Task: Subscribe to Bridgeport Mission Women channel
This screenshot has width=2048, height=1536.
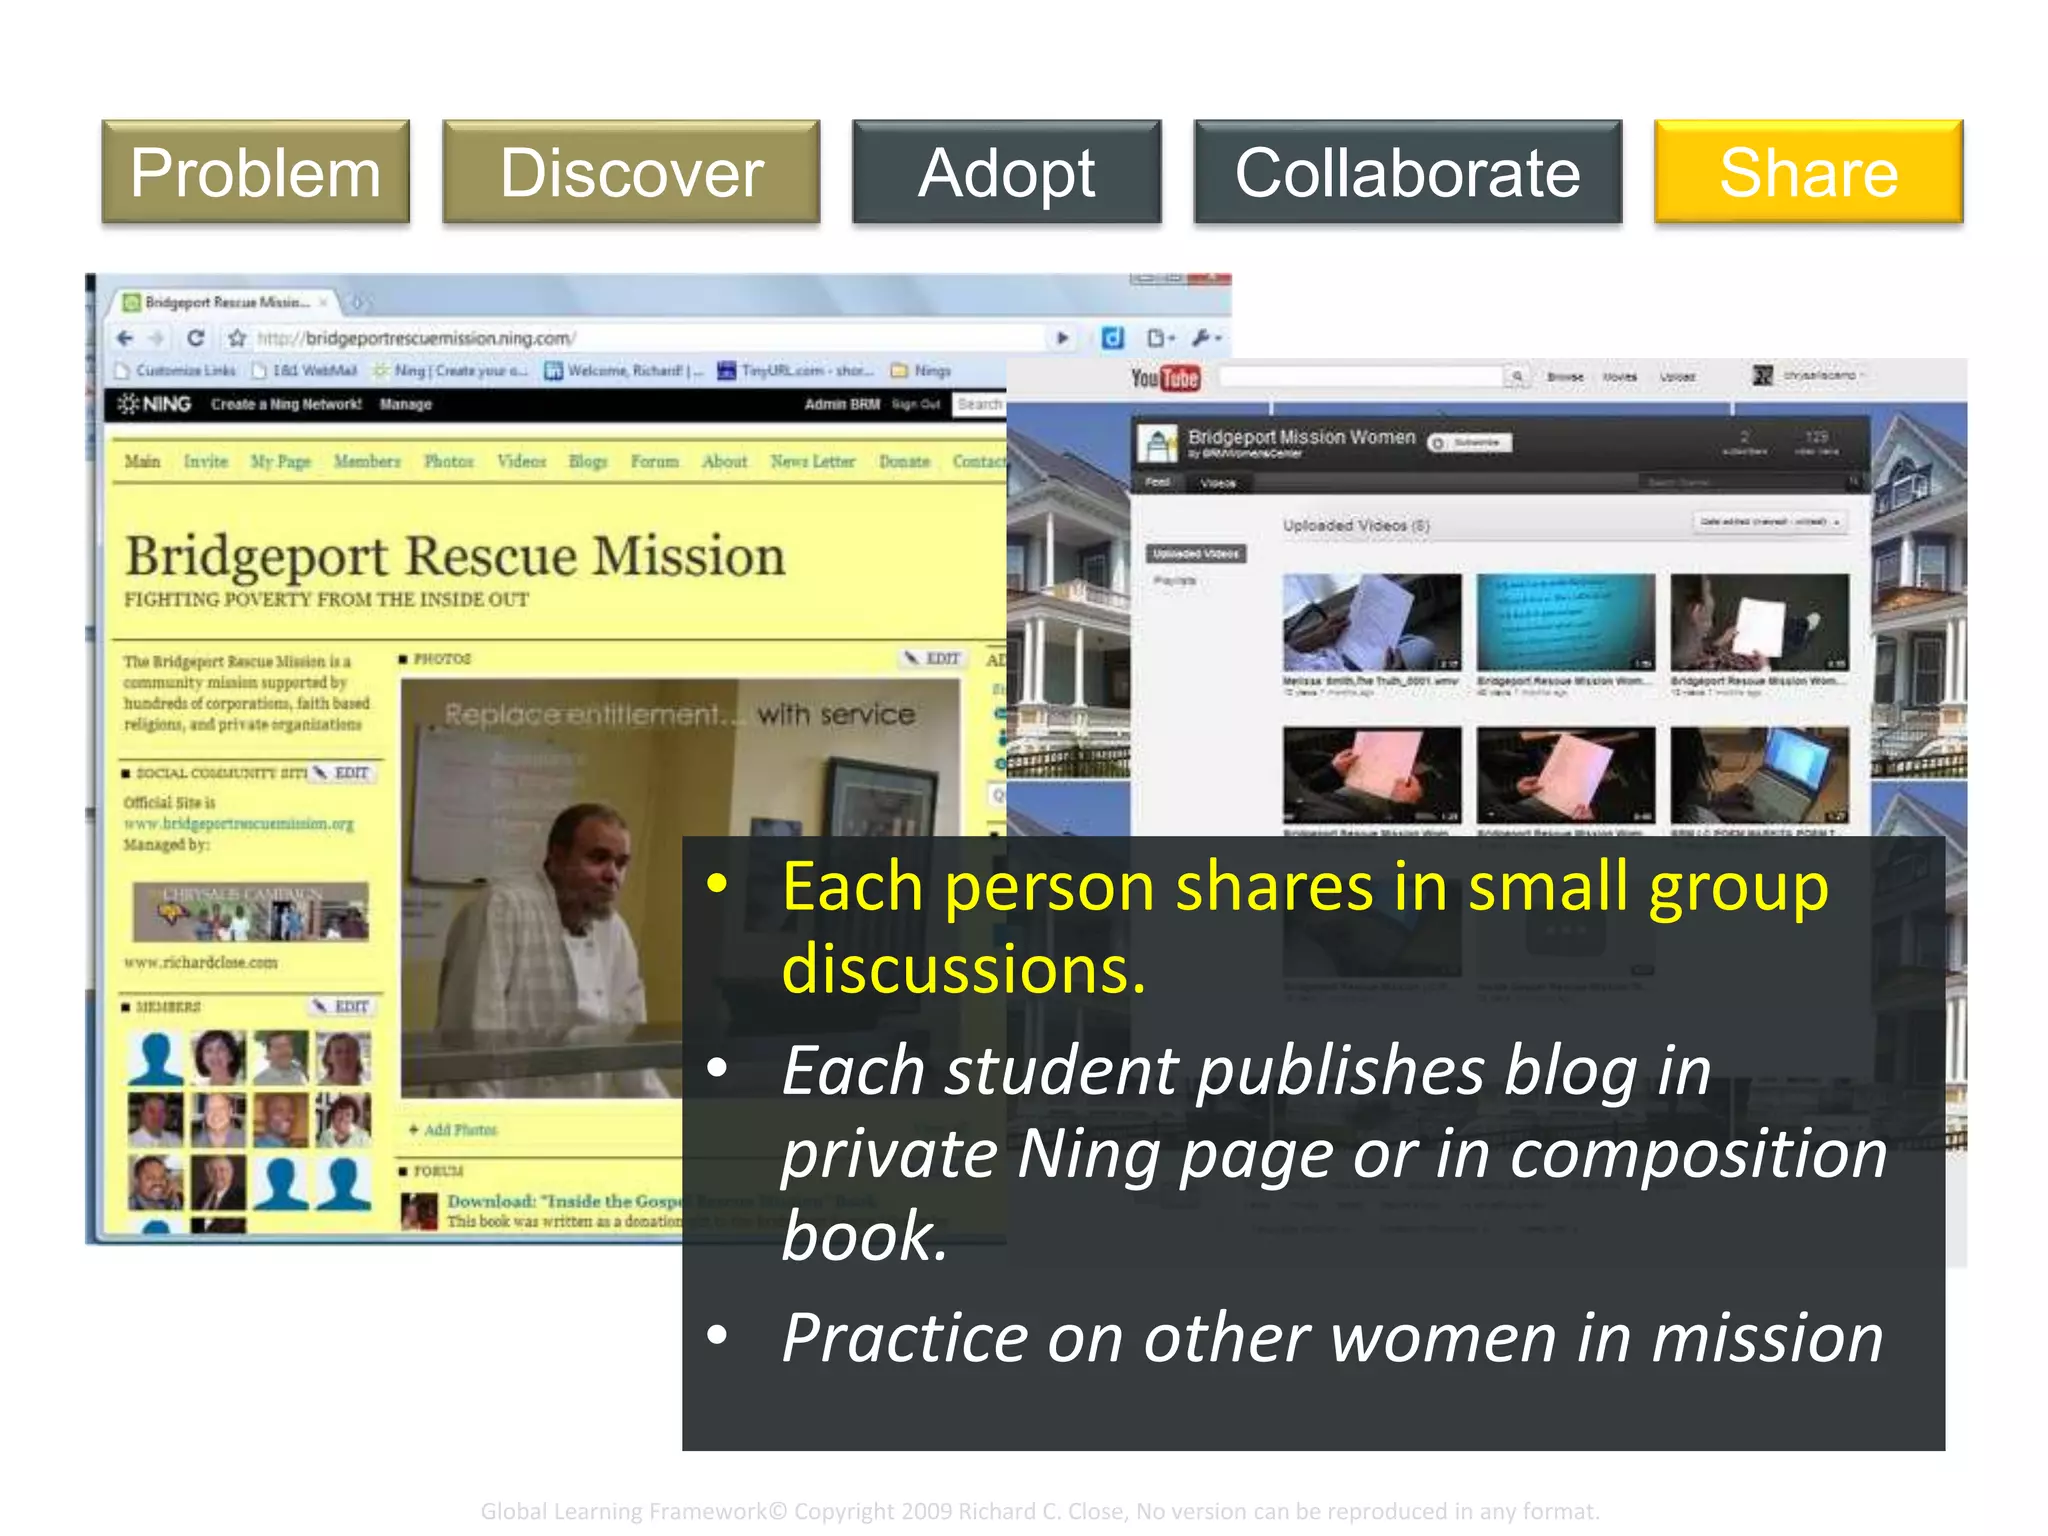Action: [1470, 442]
